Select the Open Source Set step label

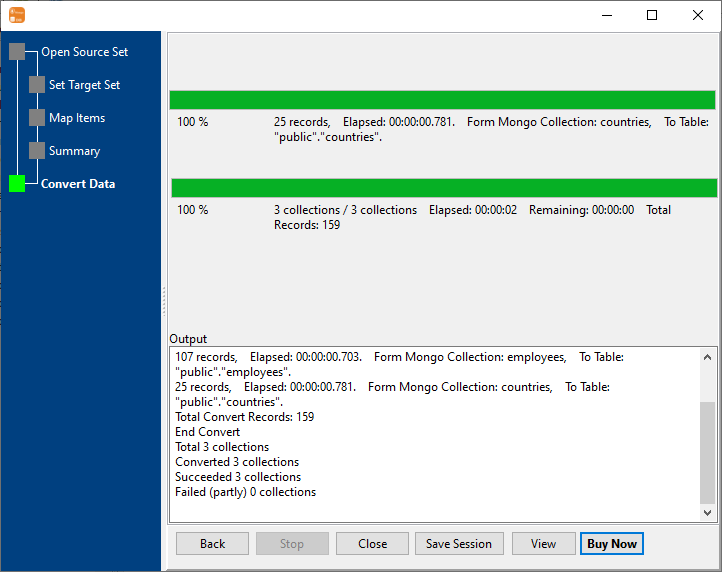pos(84,52)
